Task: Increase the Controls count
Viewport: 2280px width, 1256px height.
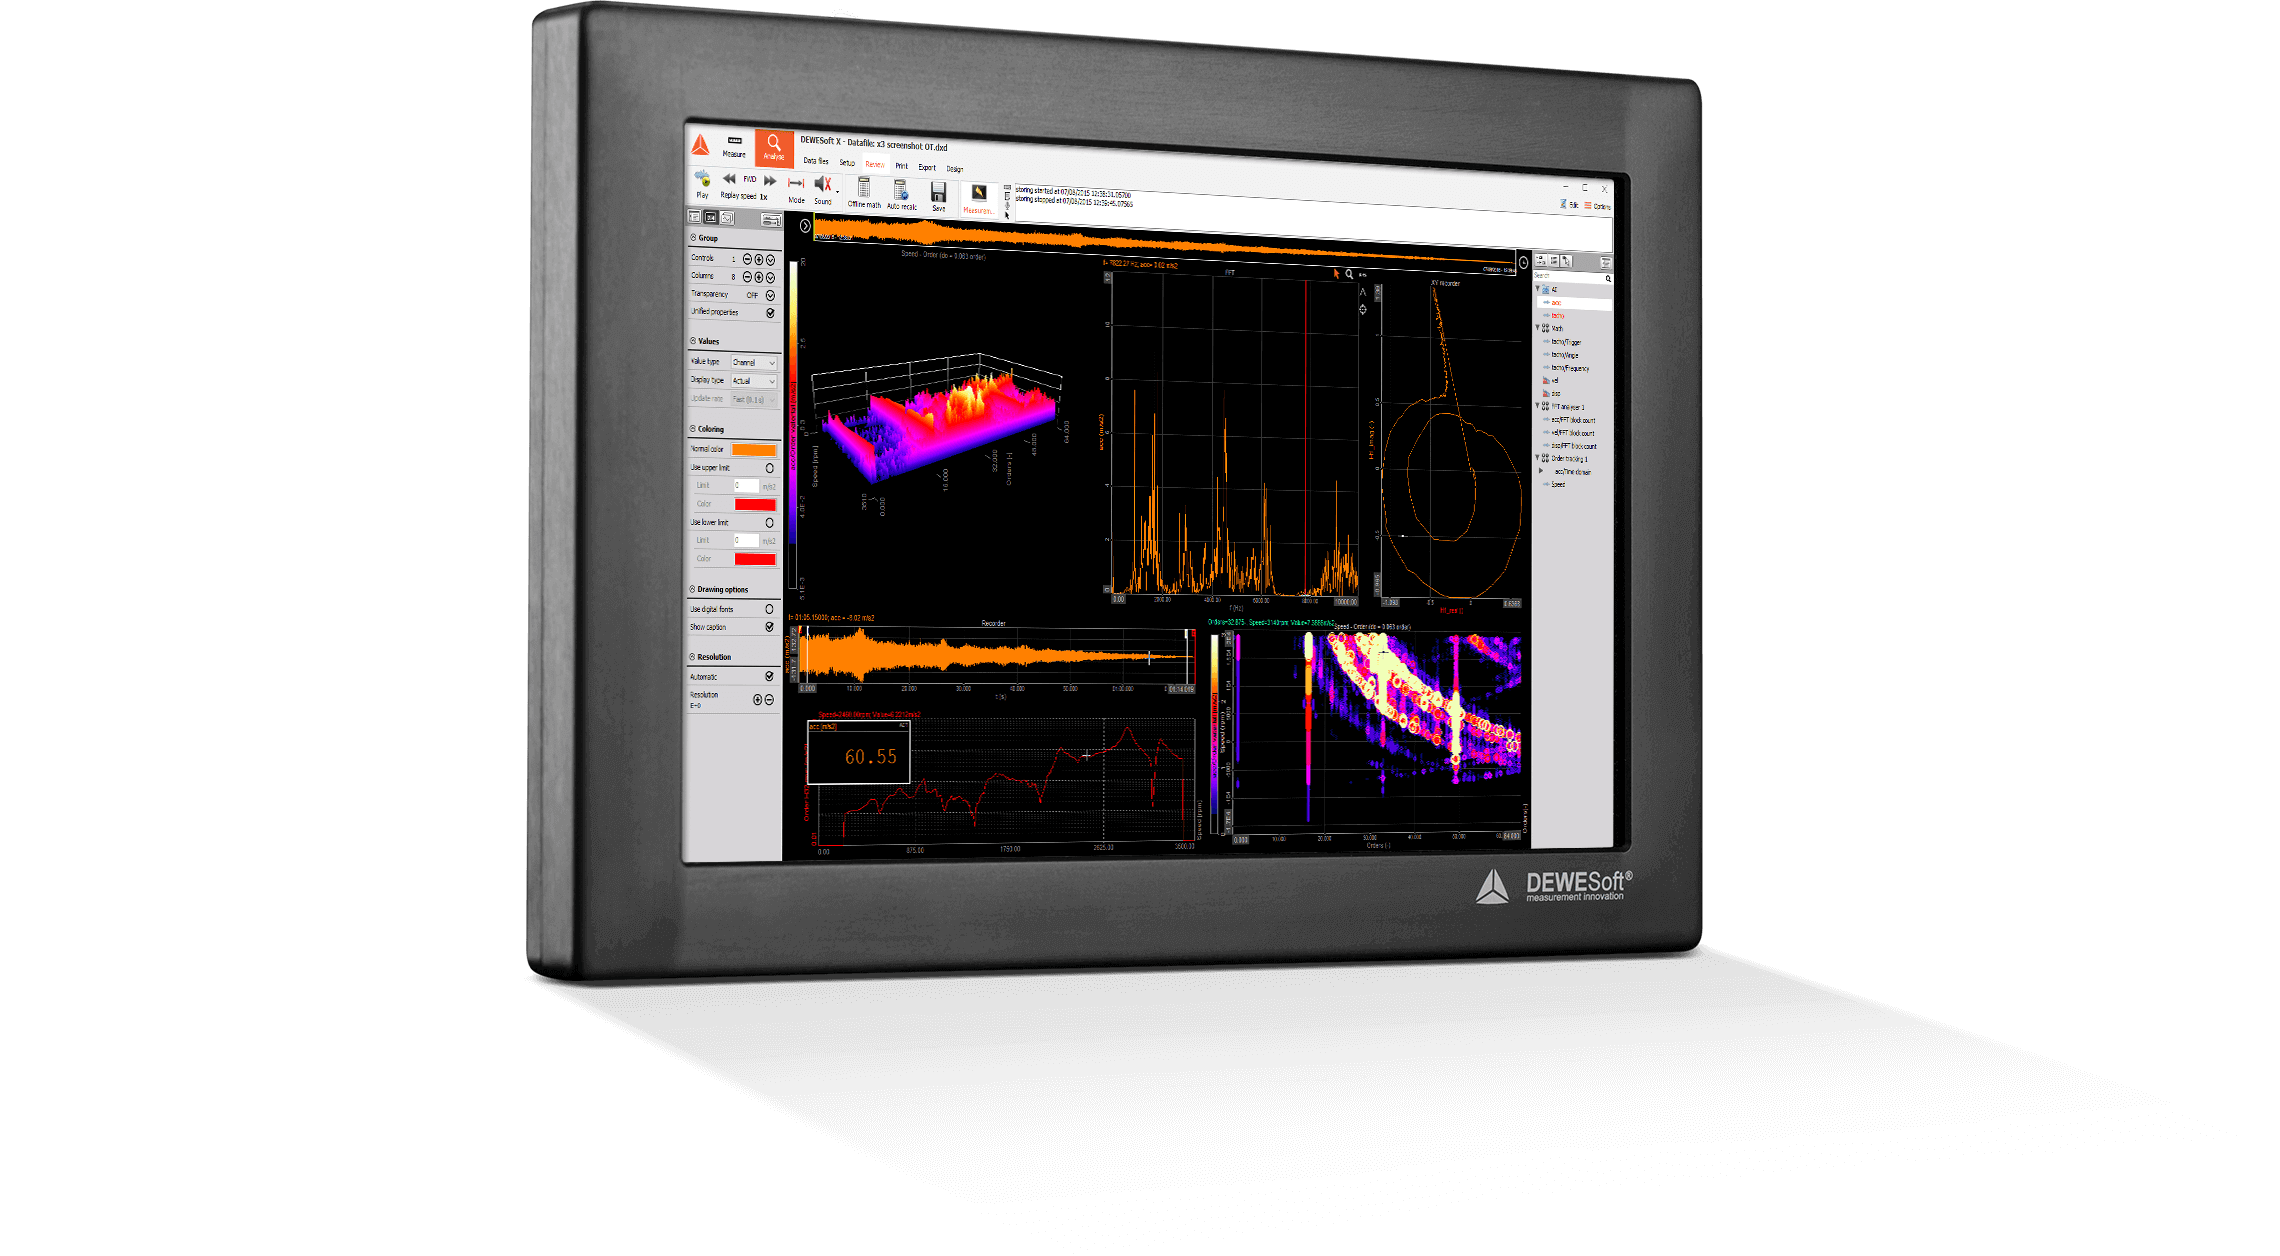Action: pyautogui.click(x=758, y=259)
